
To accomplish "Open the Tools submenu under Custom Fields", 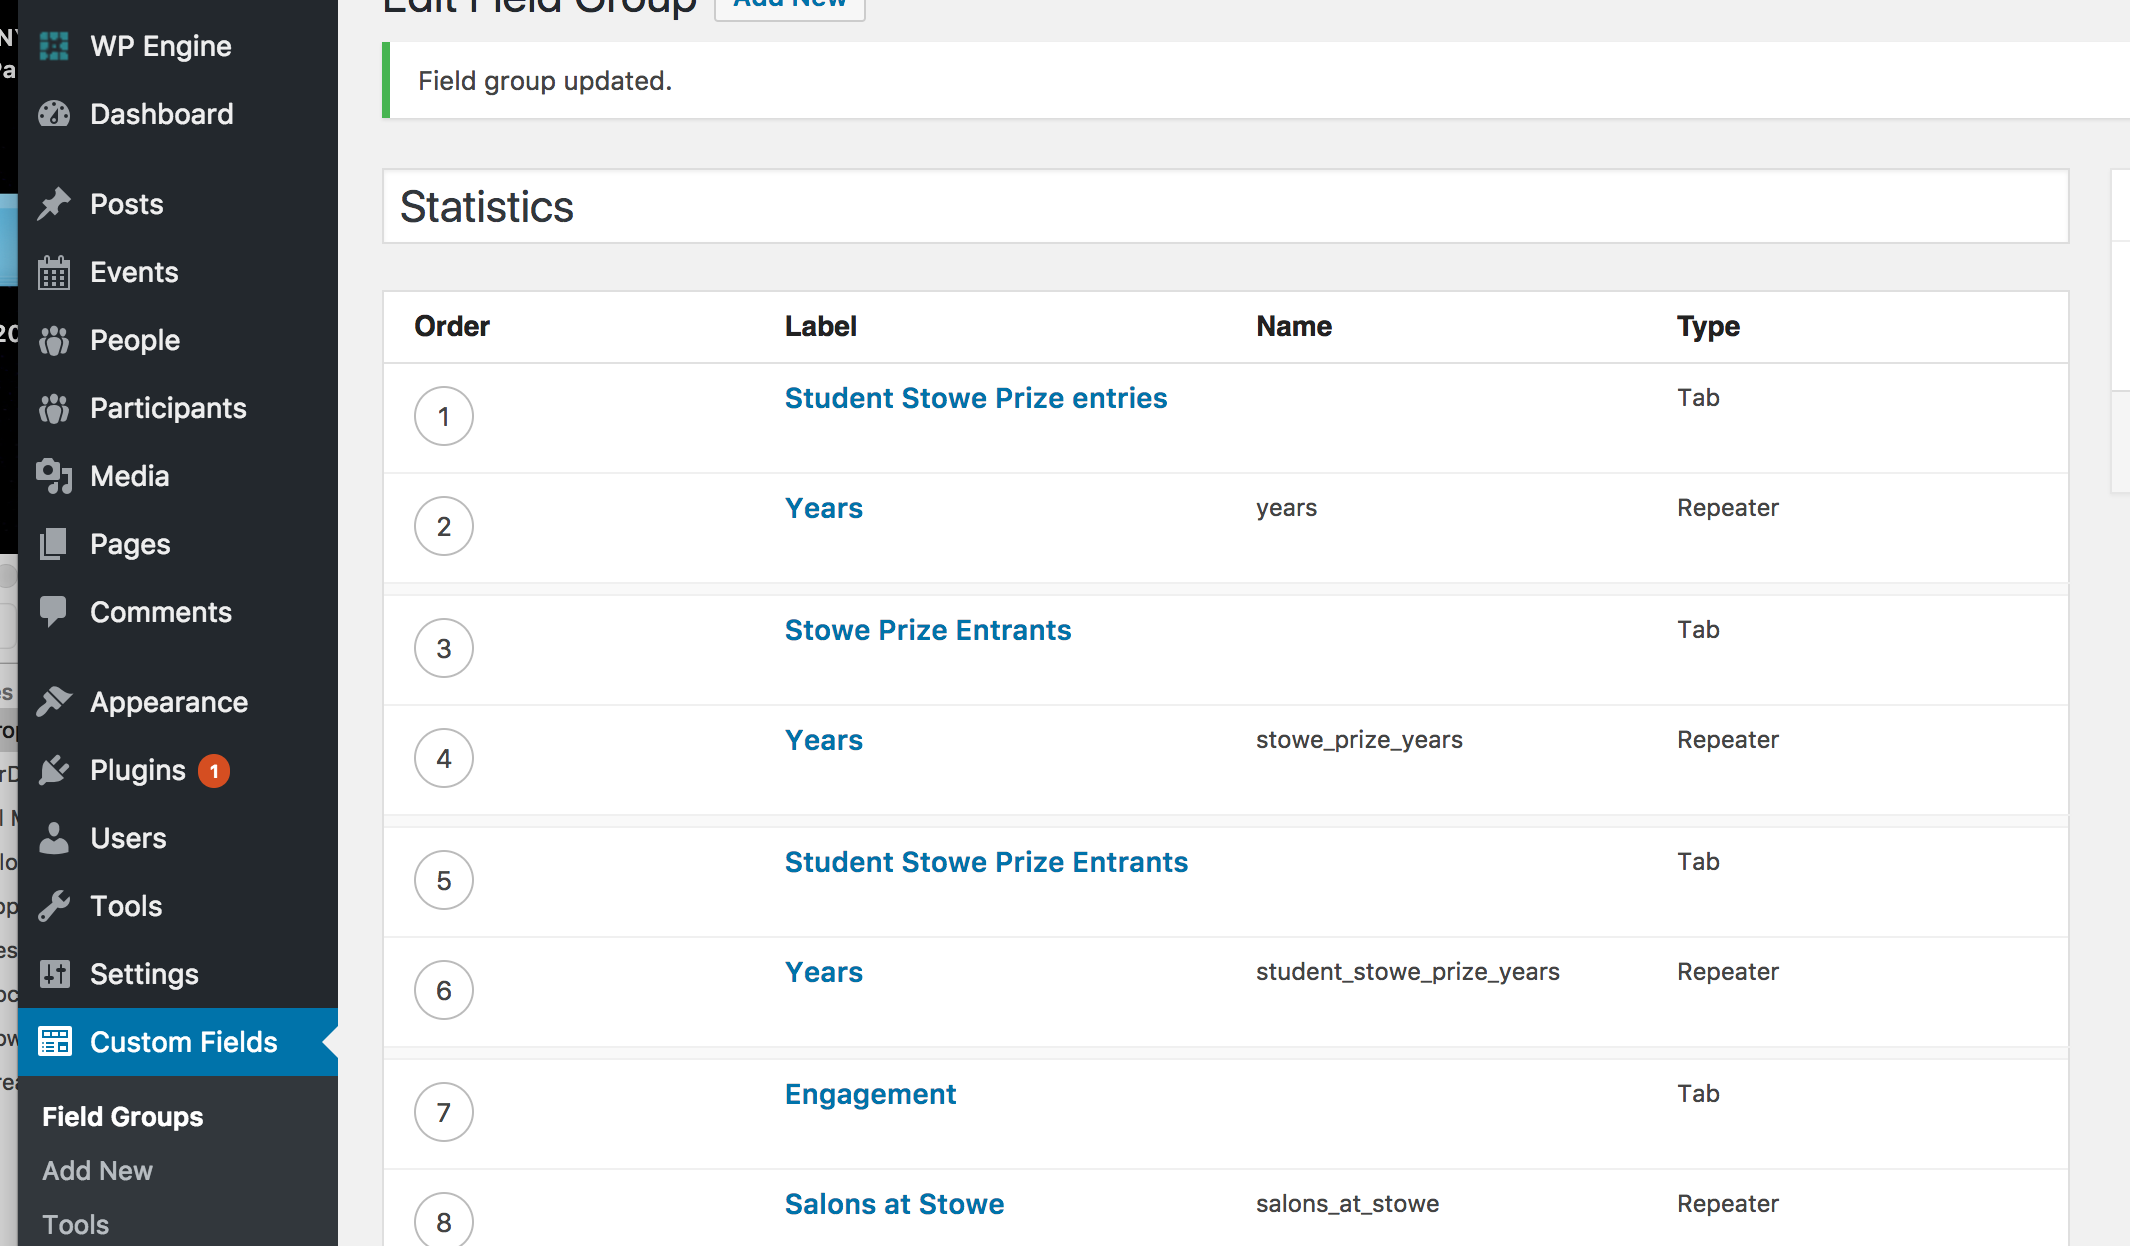I will click(75, 1224).
